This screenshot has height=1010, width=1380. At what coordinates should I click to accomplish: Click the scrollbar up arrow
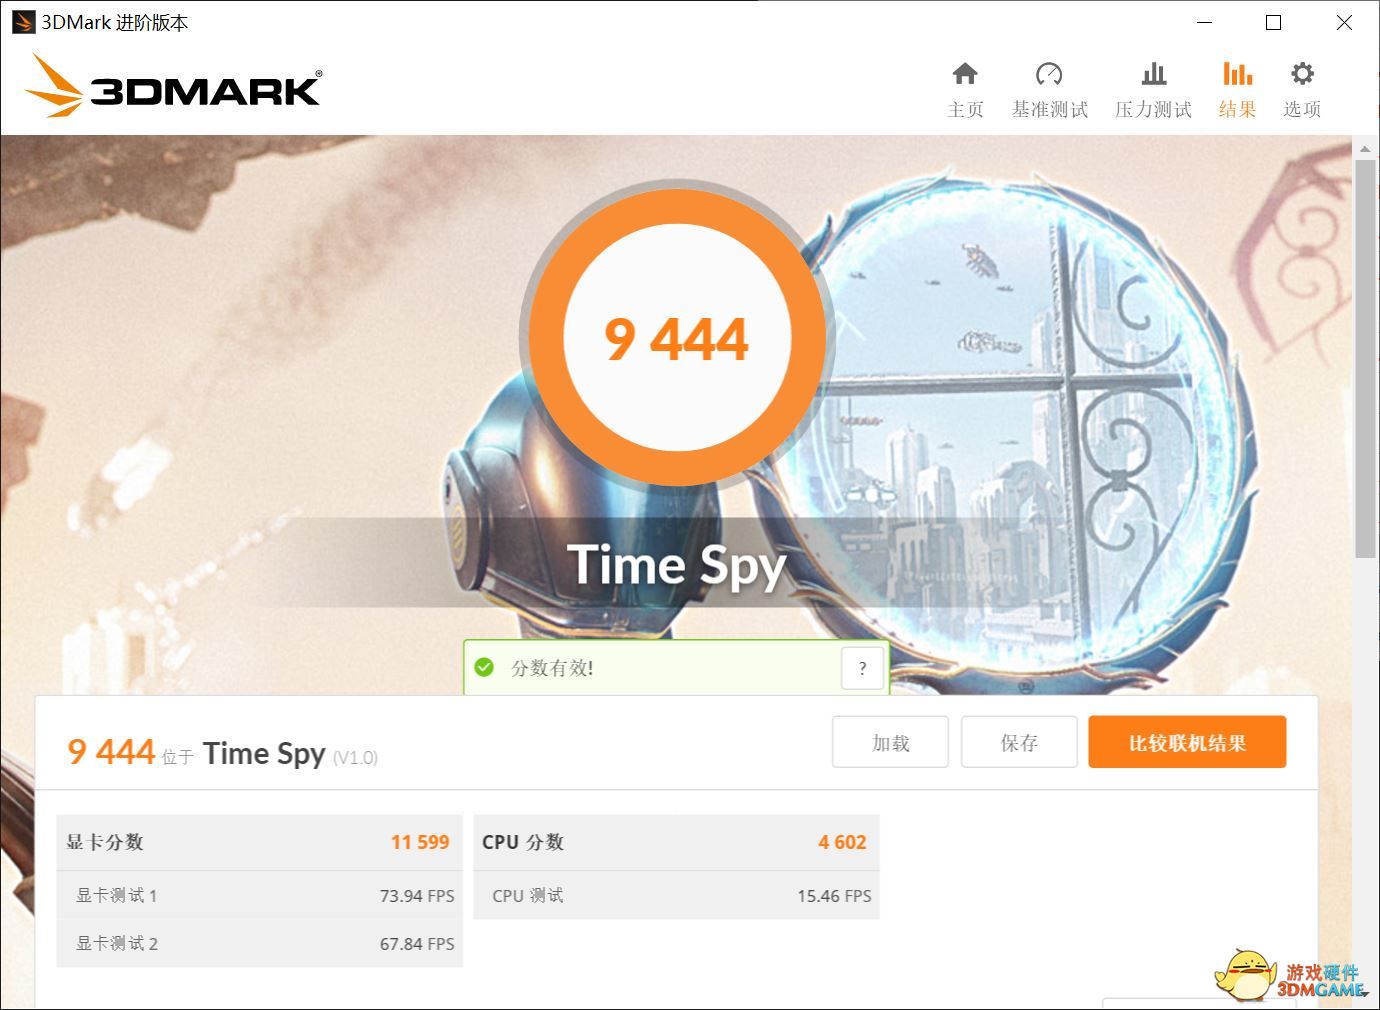[x=1365, y=149]
